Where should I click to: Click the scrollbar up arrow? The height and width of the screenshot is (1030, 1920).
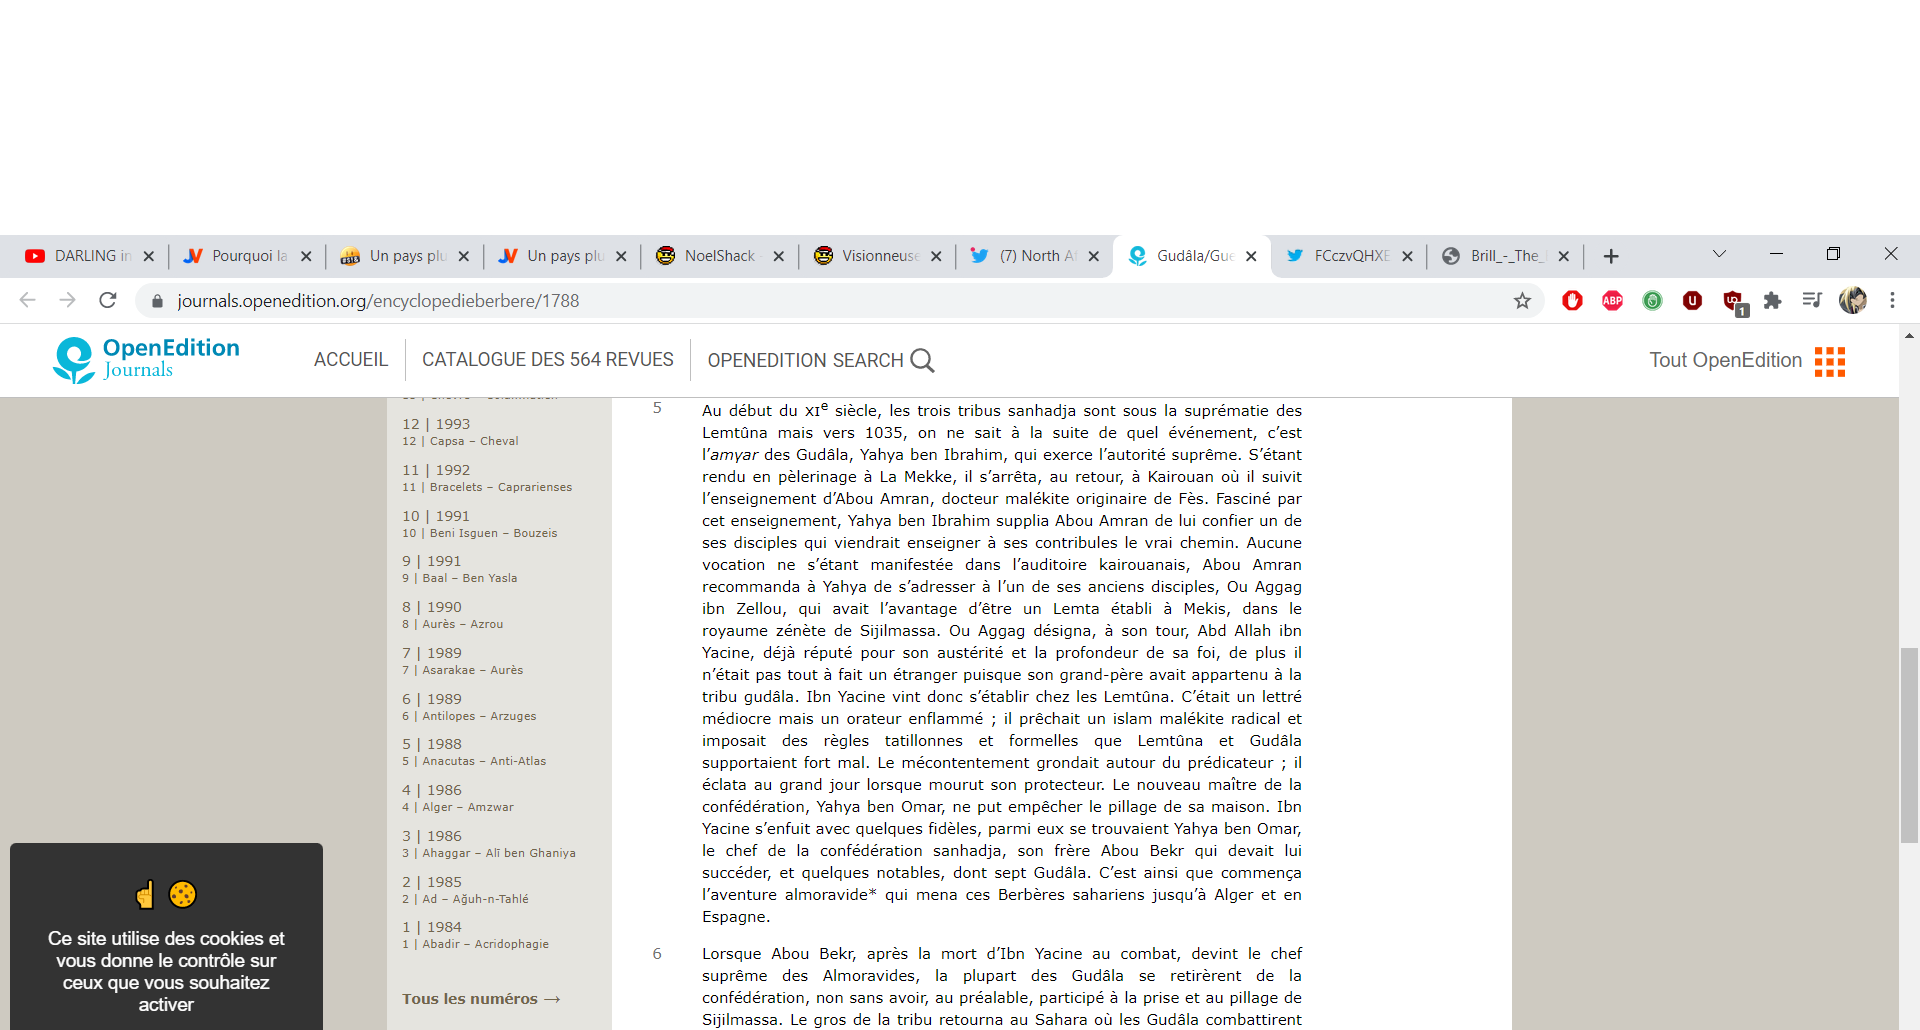point(1909,336)
